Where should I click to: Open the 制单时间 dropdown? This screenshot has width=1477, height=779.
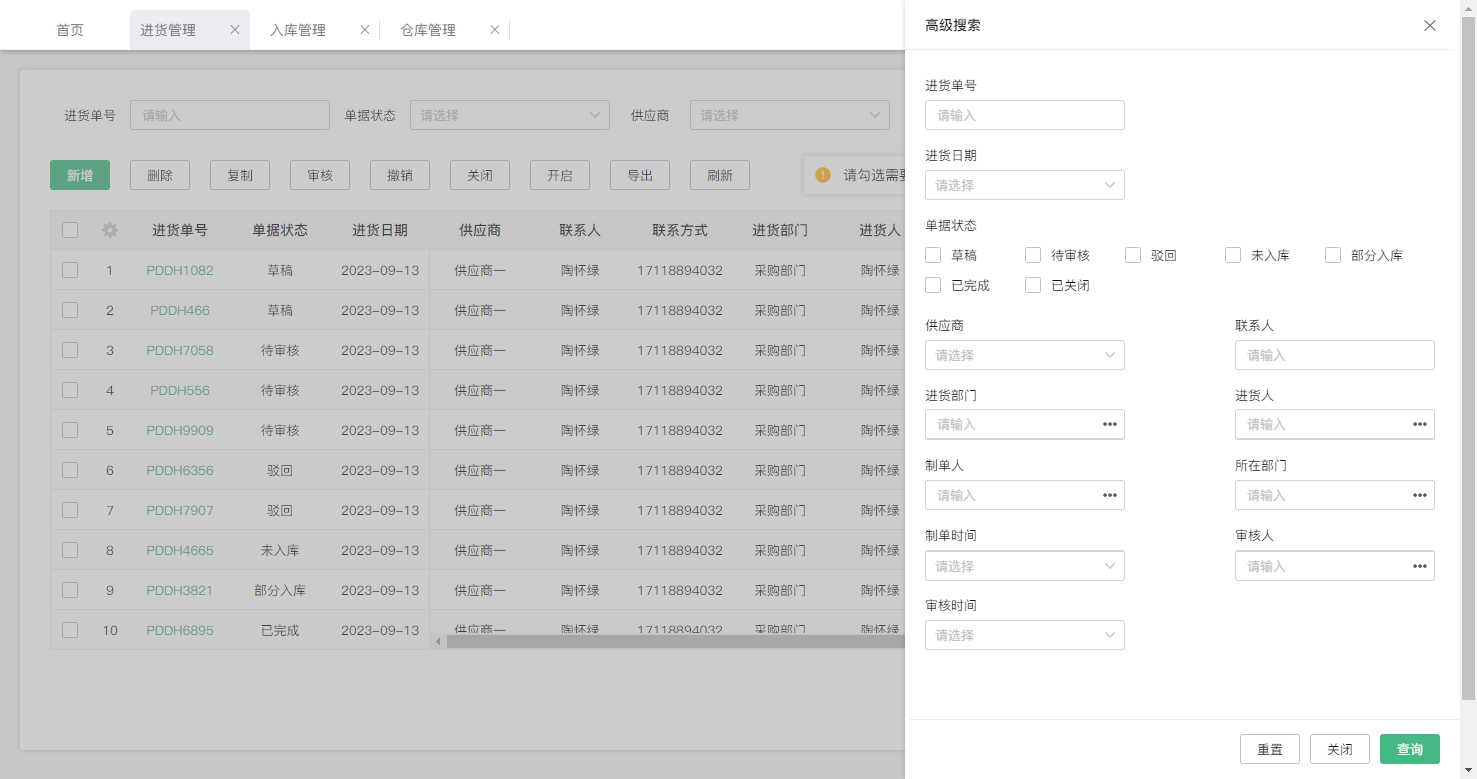[x=1025, y=566]
